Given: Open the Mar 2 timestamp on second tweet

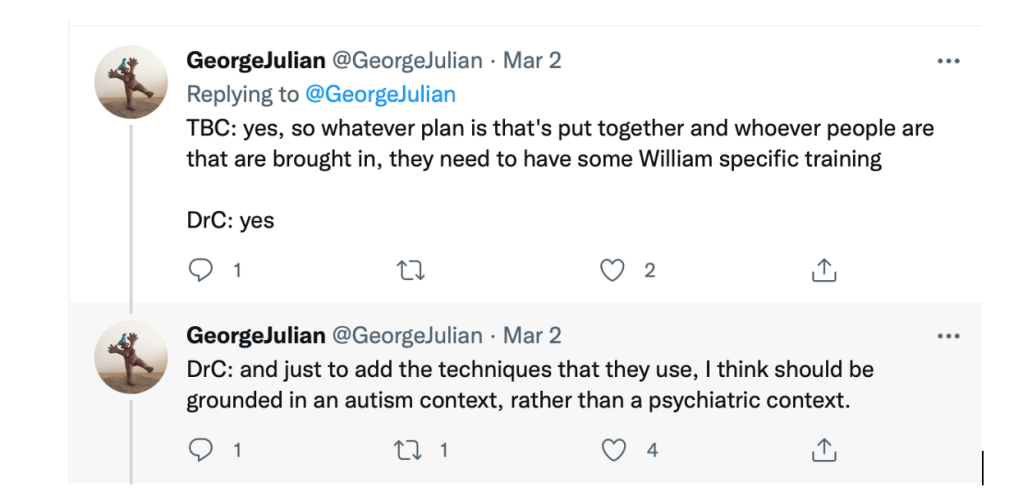Looking at the screenshot, I should point(532,335).
